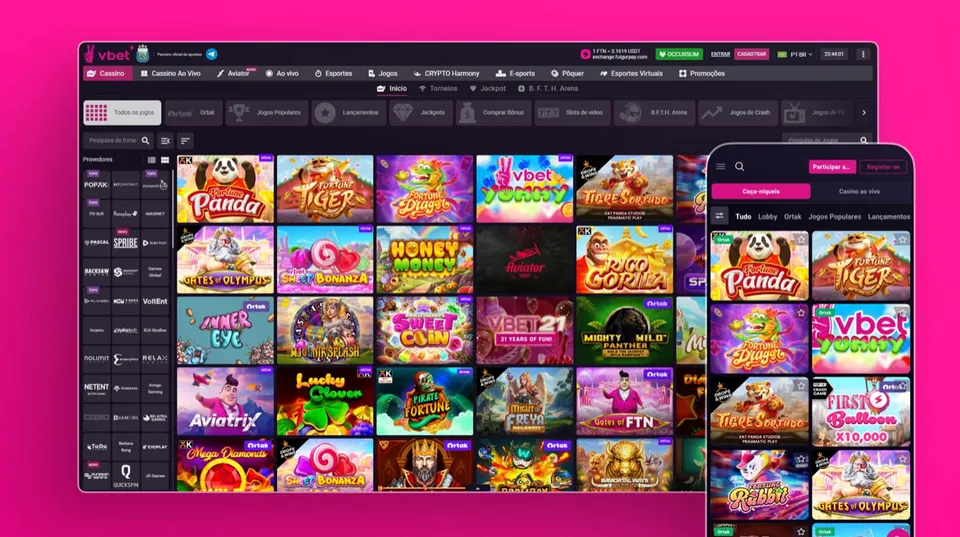Switch to the B. F. T. H. Arena sub-tab

[548, 89]
